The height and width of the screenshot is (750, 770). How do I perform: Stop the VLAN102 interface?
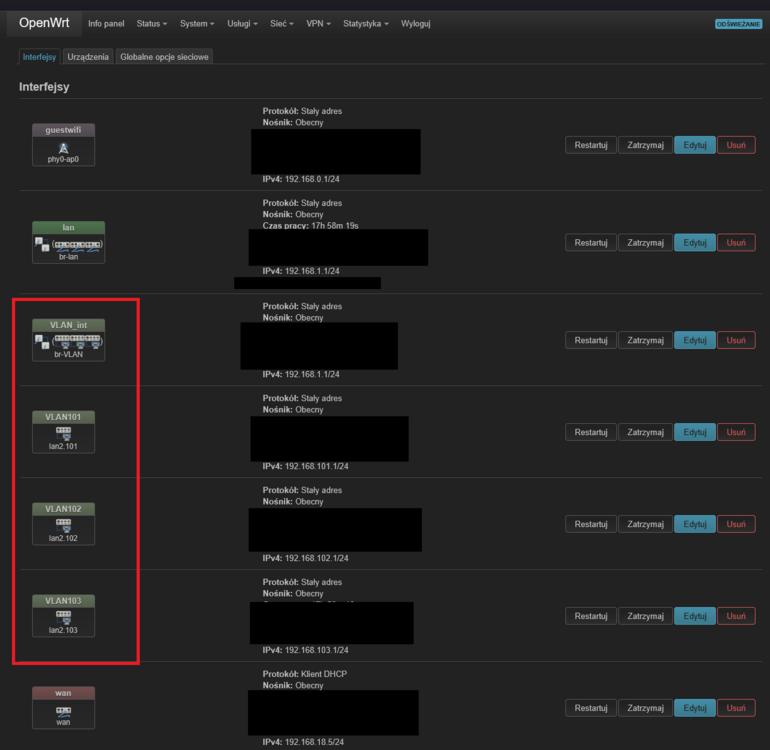pyautogui.click(x=645, y=524)
